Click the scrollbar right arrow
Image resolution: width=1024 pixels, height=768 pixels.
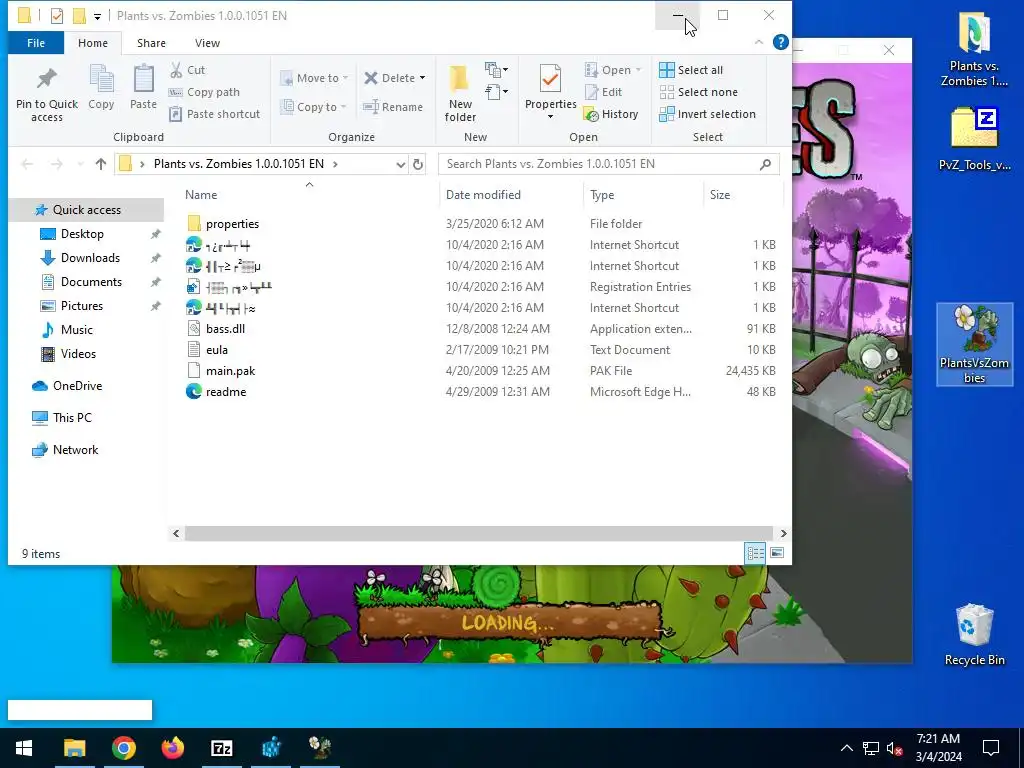783,534
